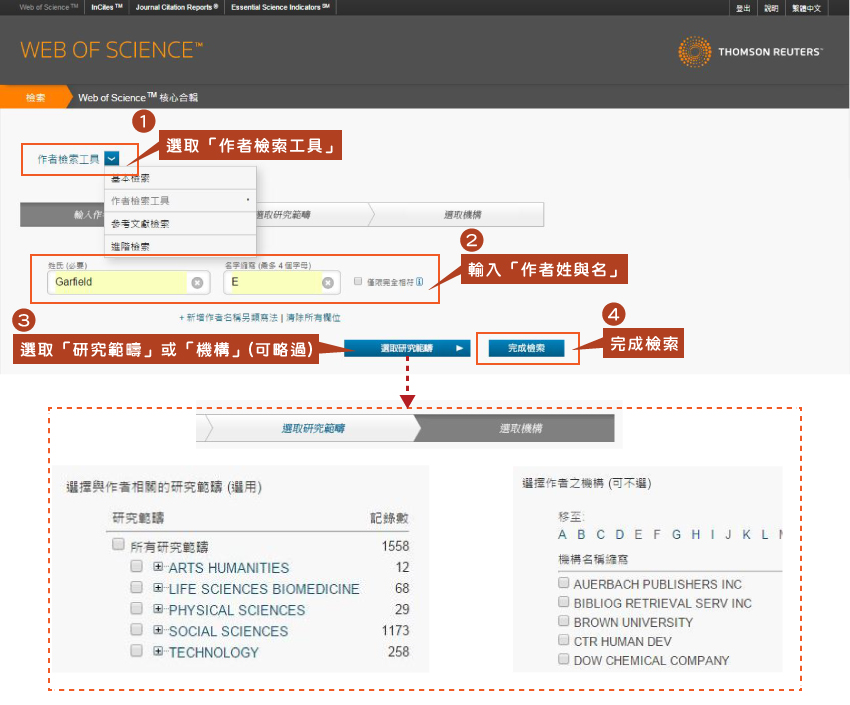Jump to institutions starting with G
The width and height of the screenshot is (850, 705).
coord(676,534)
